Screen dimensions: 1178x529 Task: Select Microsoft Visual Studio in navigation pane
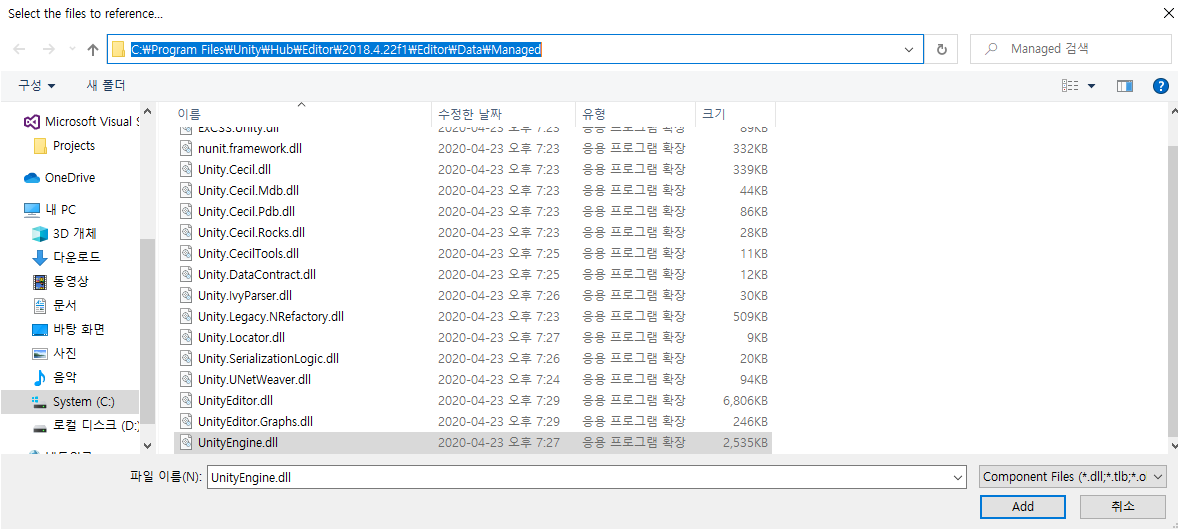82,122
